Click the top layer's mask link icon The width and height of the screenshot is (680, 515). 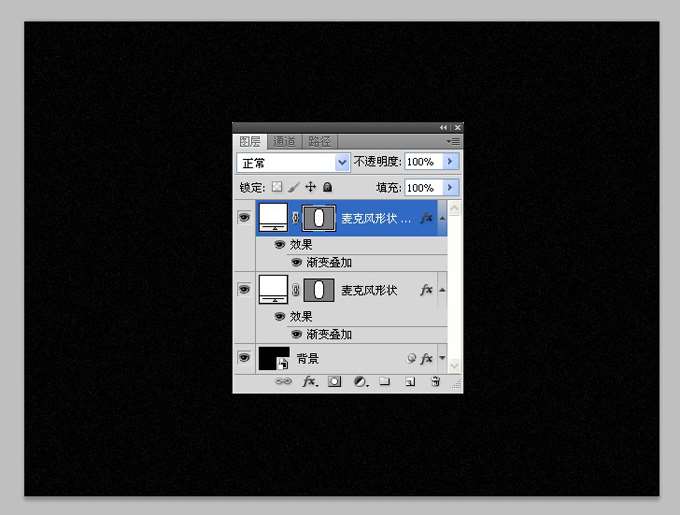tap(295, 218)
